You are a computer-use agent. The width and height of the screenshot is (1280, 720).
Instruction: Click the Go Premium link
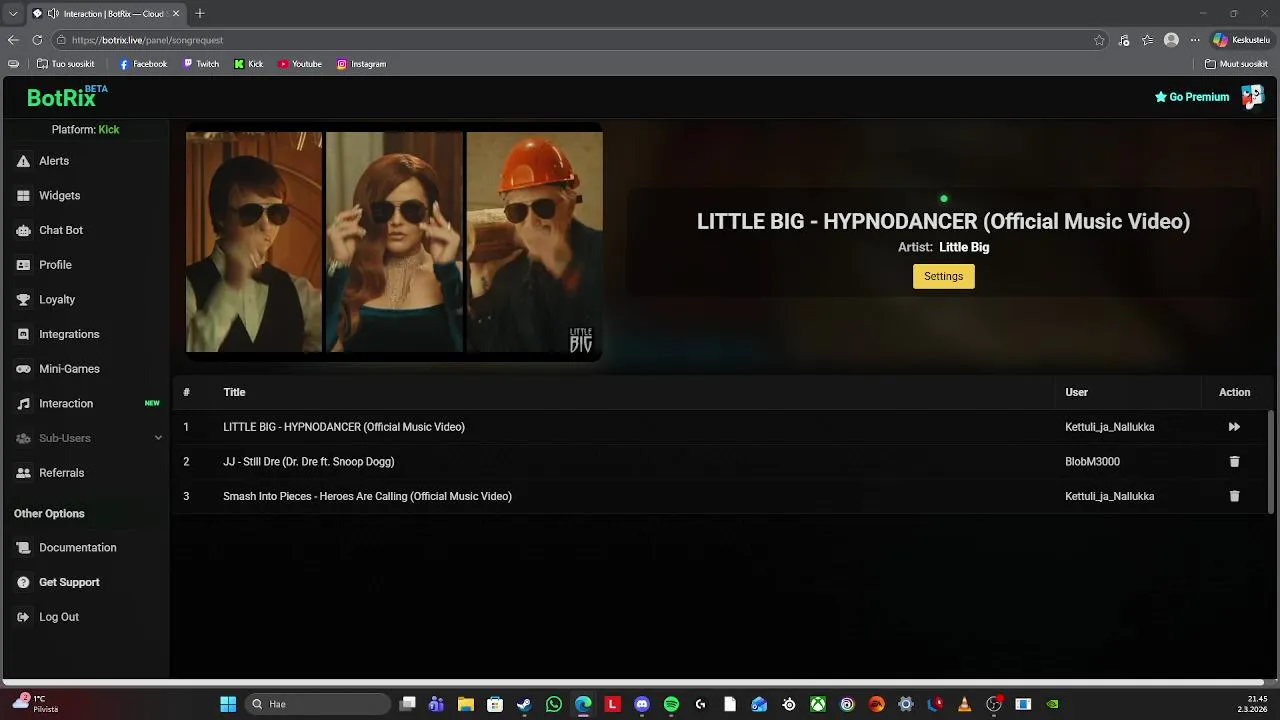(1192, 97)
